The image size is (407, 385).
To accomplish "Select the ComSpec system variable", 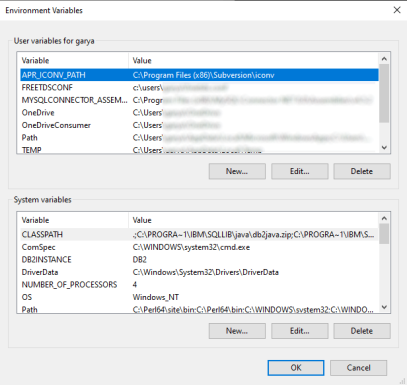I will [x=199, y=247].
